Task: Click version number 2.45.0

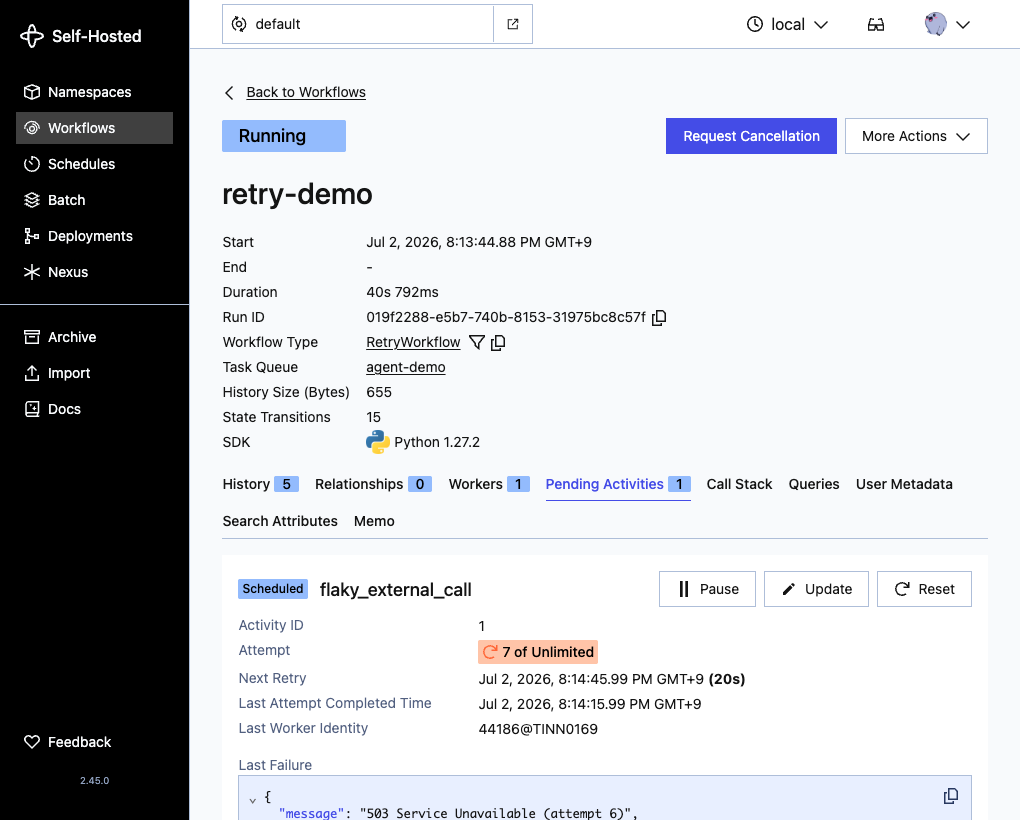Action: tap(94, 780)
